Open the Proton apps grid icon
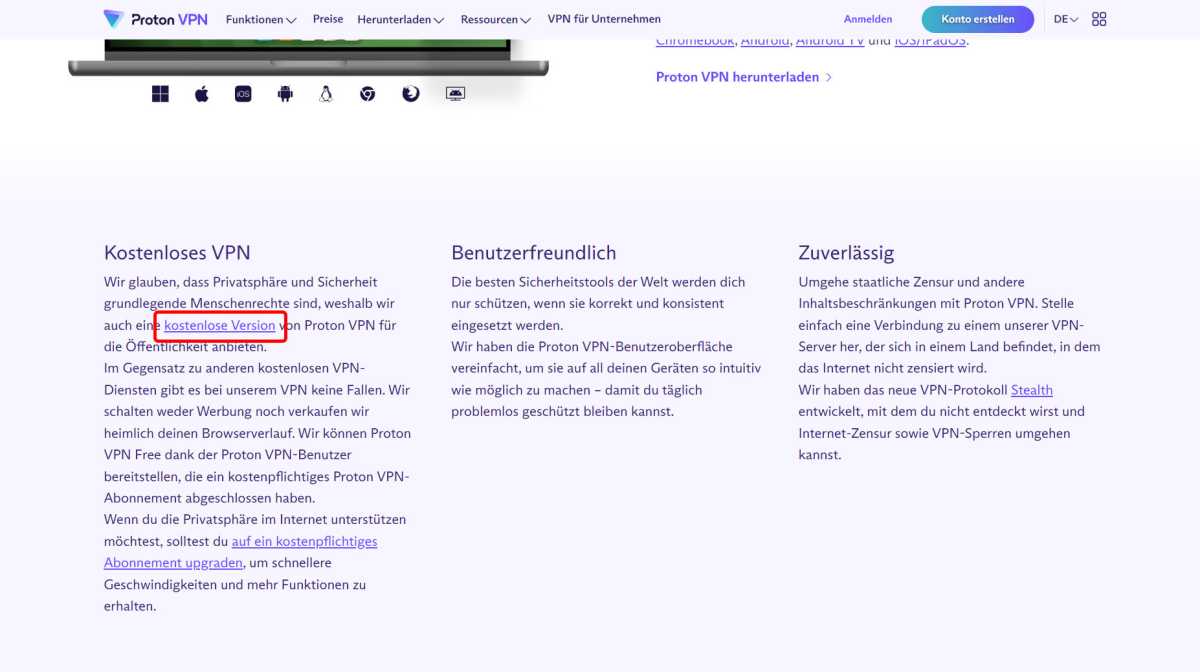Viewport: 1200px width, 672px height. 1099,19
